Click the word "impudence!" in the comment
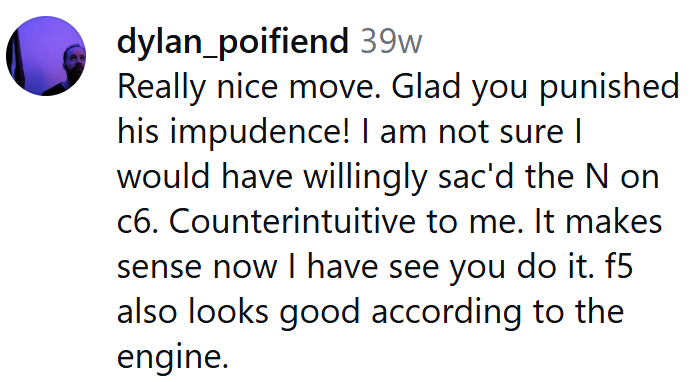 pyautogui.click(x=260, y=132)
